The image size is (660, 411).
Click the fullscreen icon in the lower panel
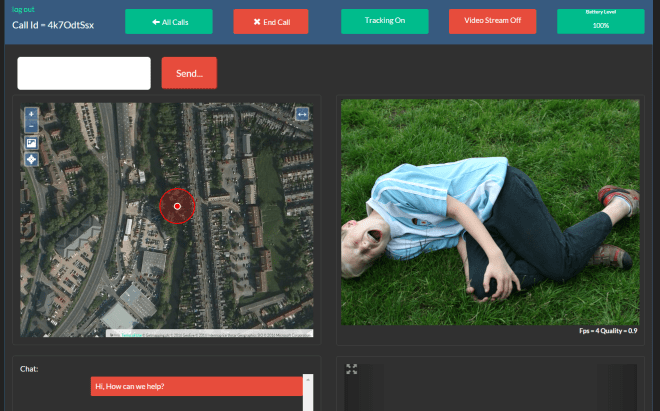coord(352,369)
